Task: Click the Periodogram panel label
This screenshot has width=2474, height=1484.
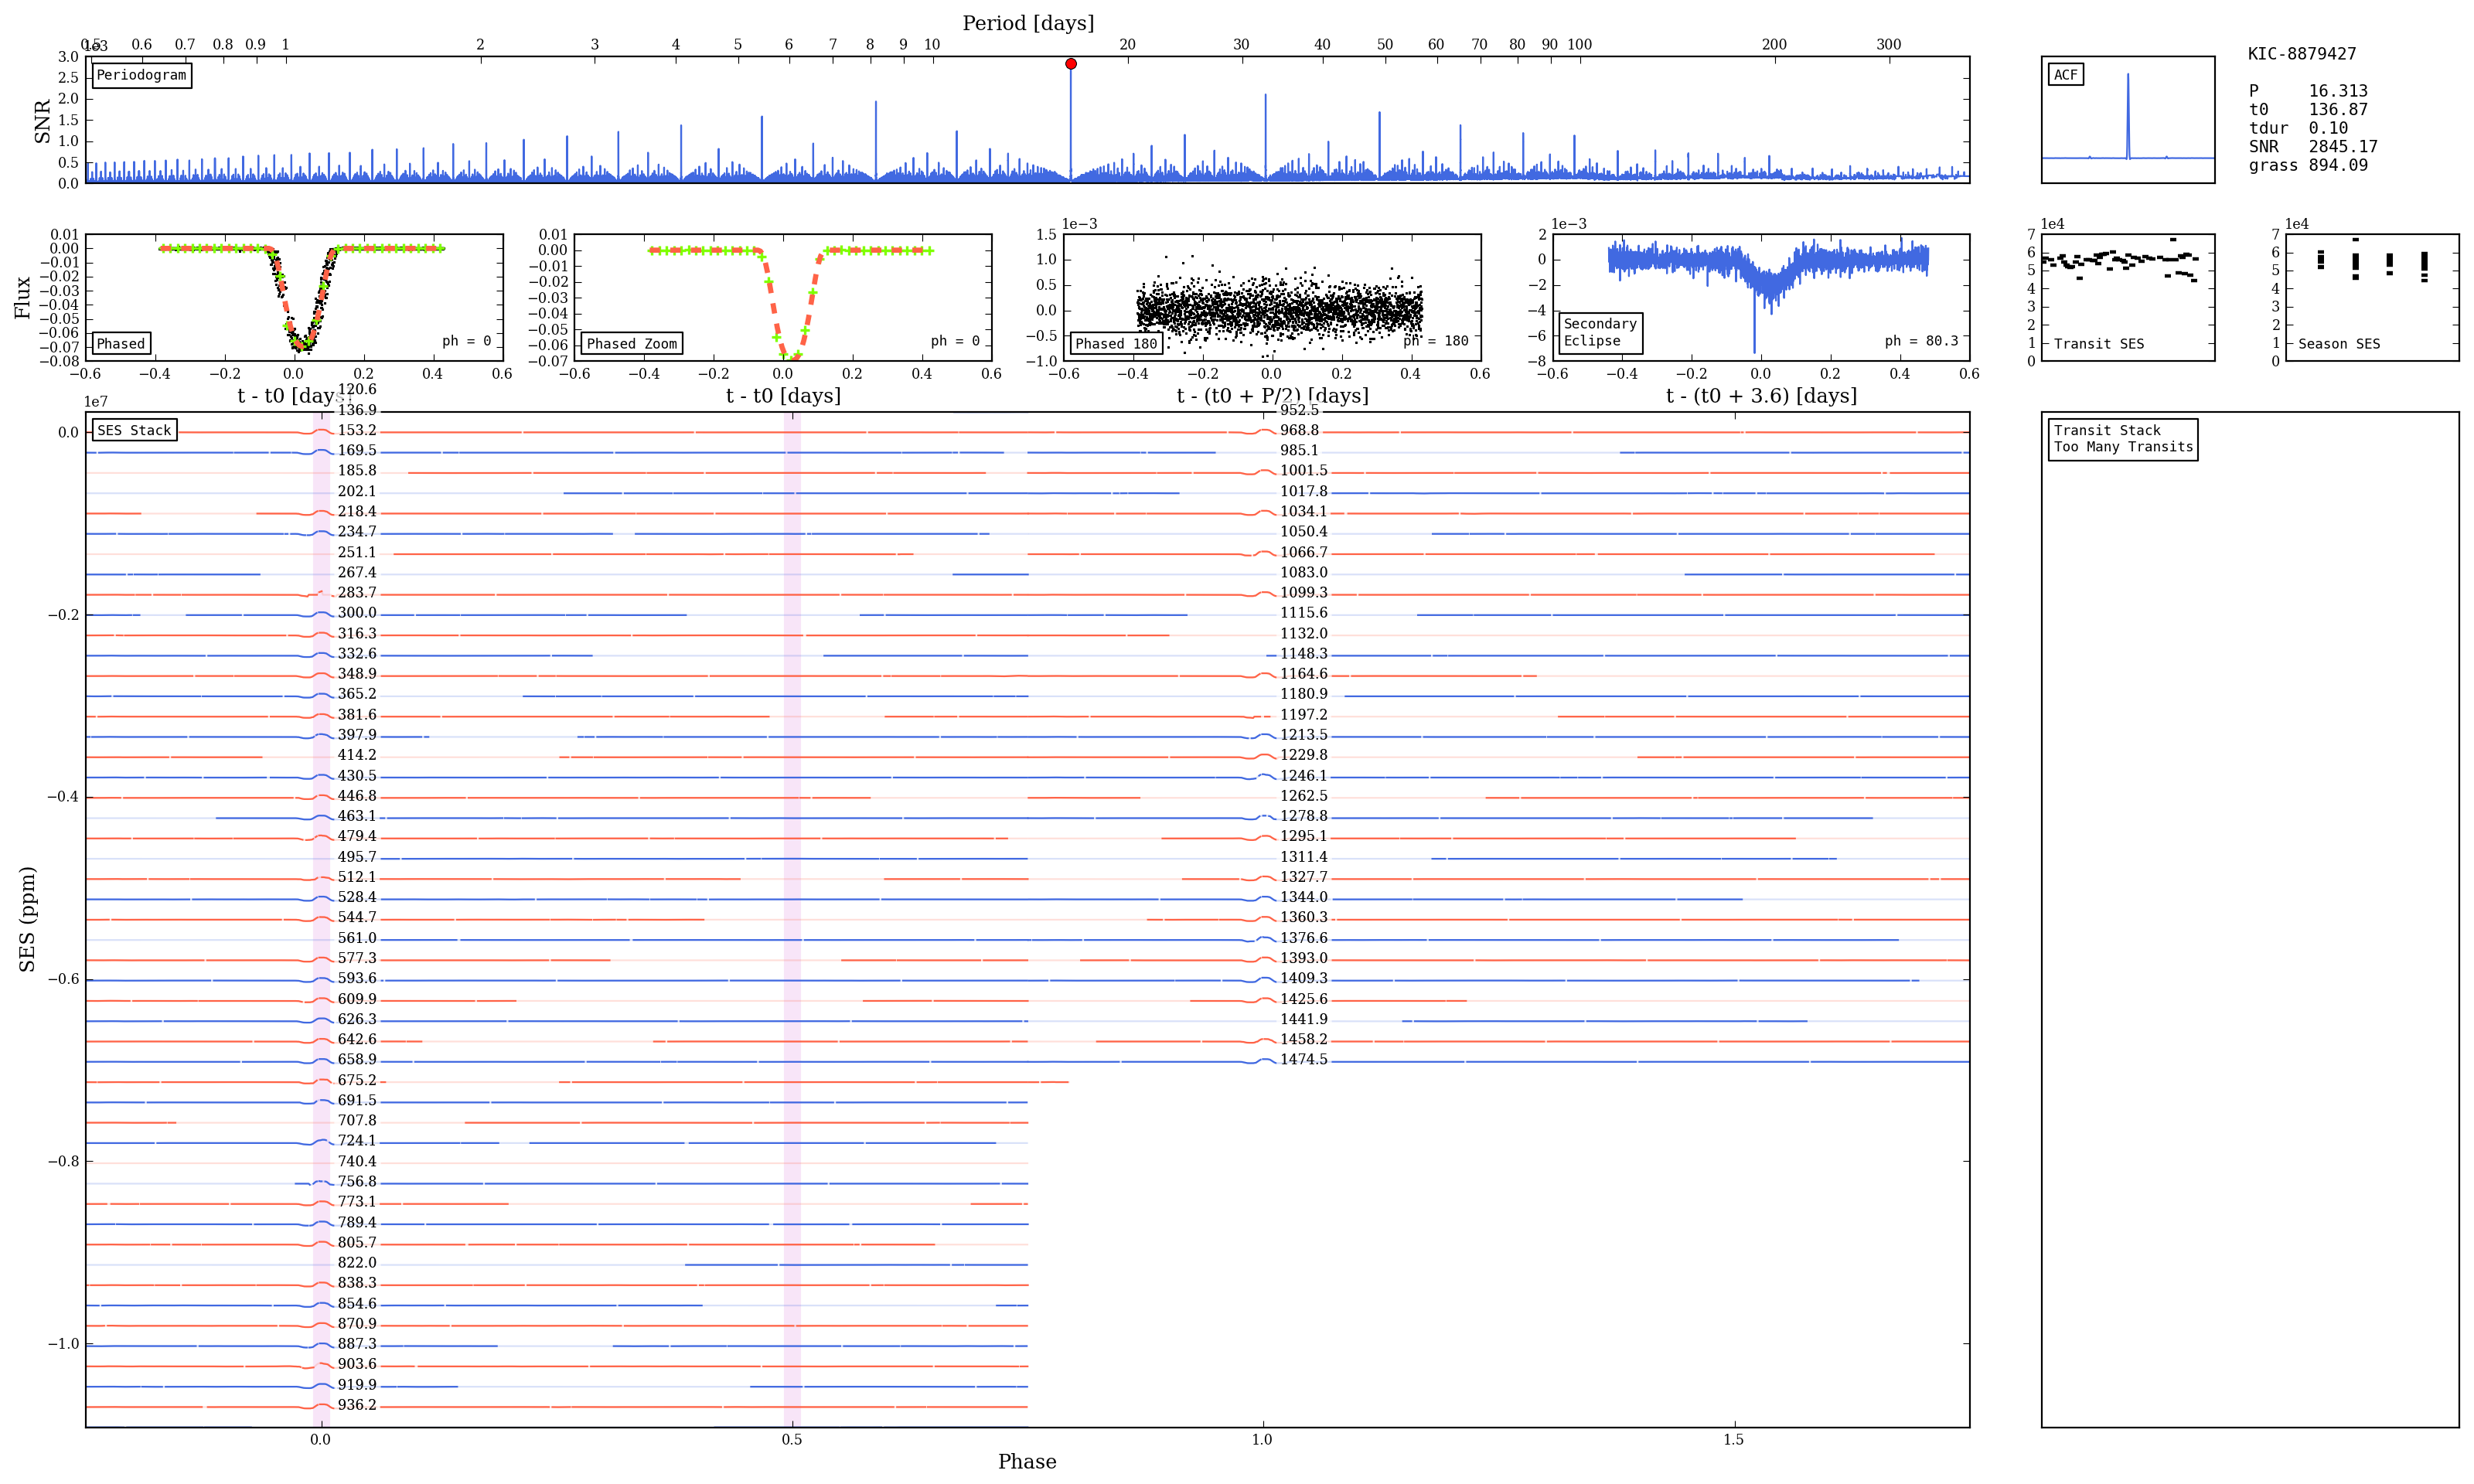Action: pos(141,75)
